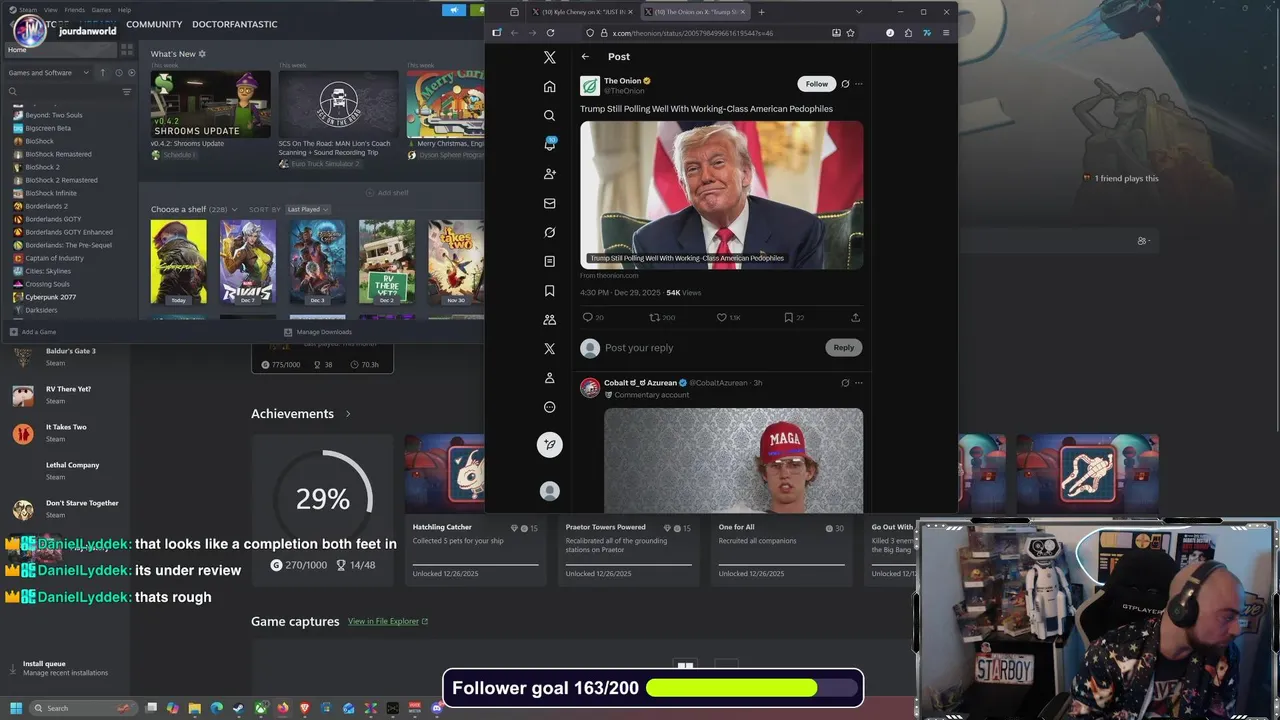Viewport: 1280px width, 720px height.
Task: Open Steam from Windows taskbar
Action: (x=238, y=708)
